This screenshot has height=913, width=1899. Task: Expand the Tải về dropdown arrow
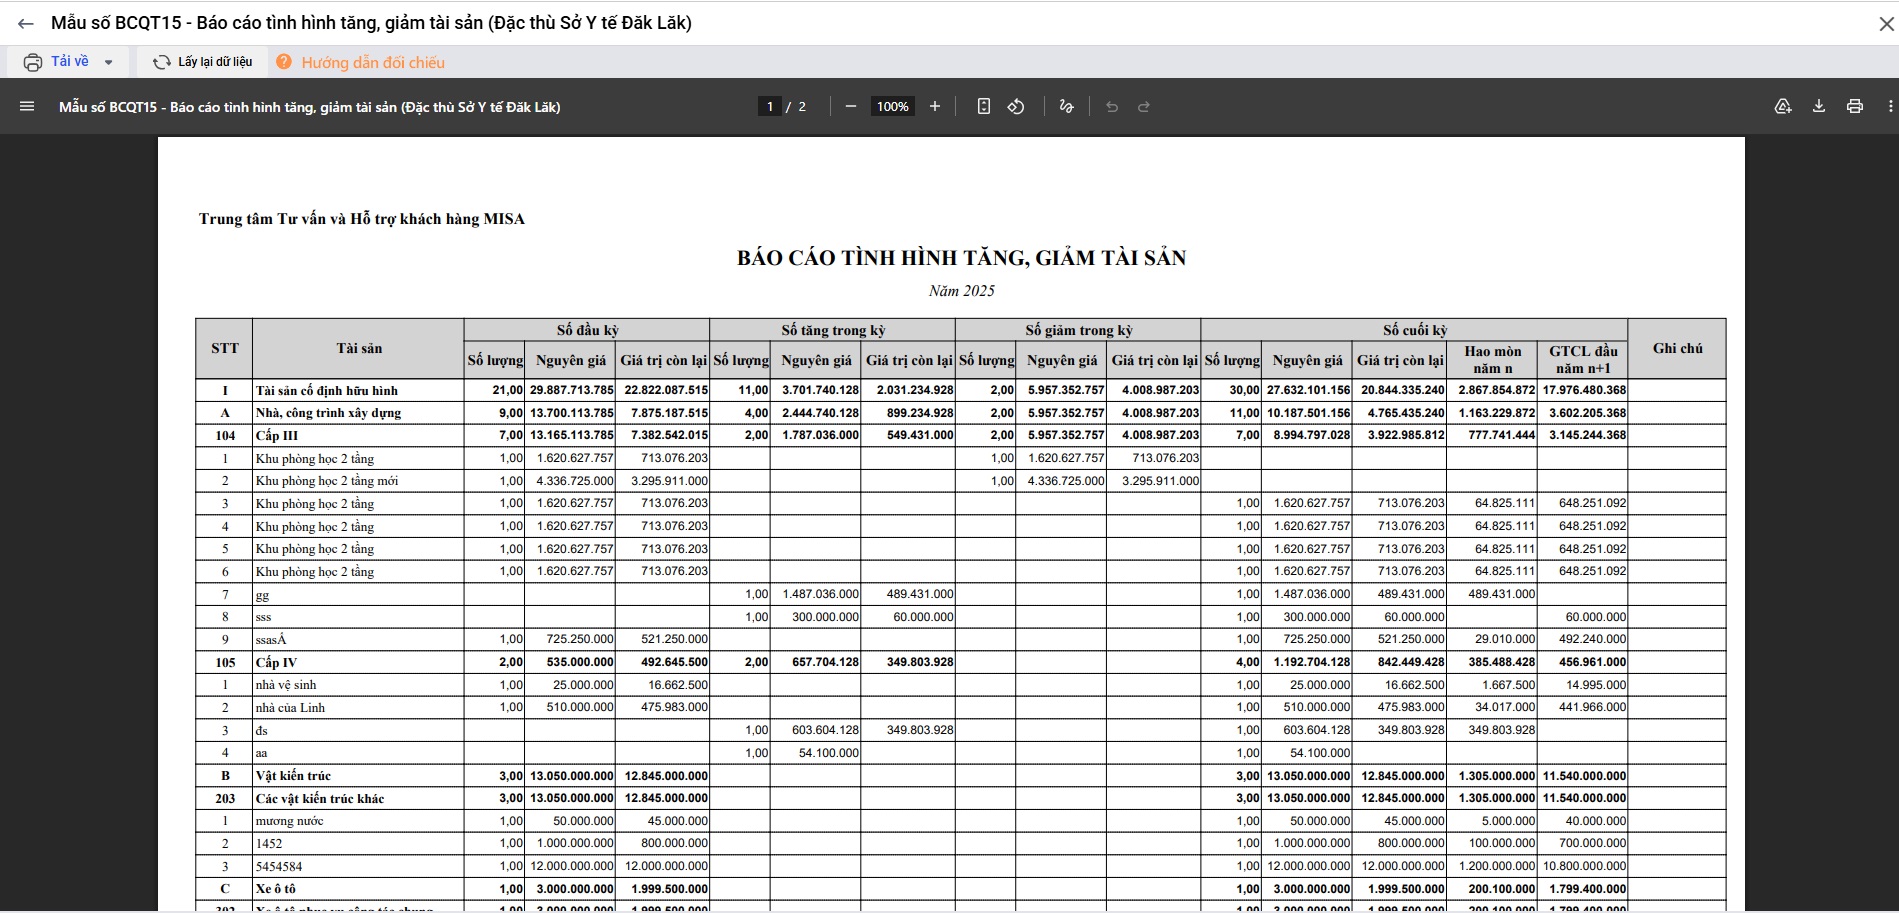[109, 62]
